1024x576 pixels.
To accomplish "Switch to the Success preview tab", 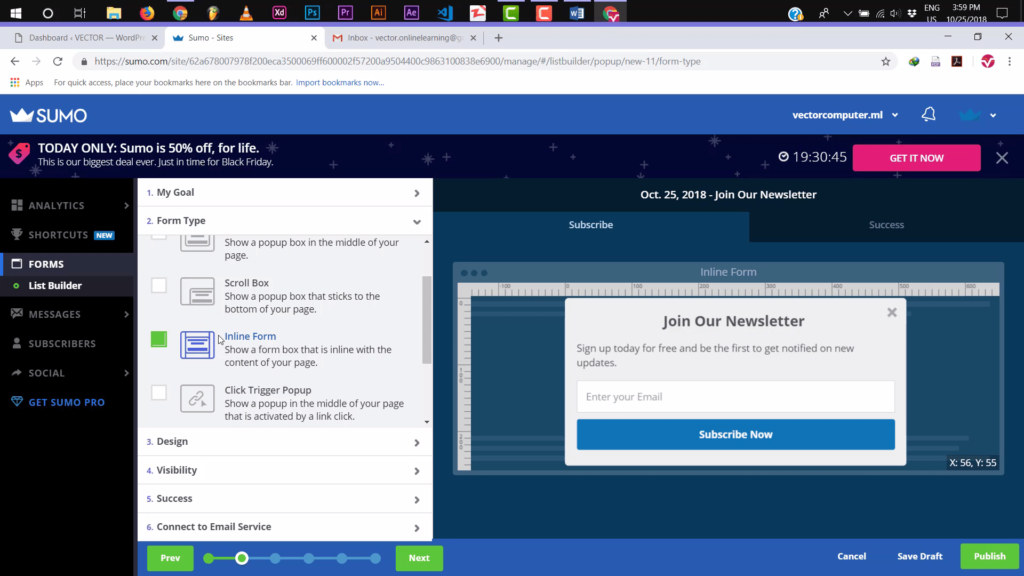I will tap(886, 225).
